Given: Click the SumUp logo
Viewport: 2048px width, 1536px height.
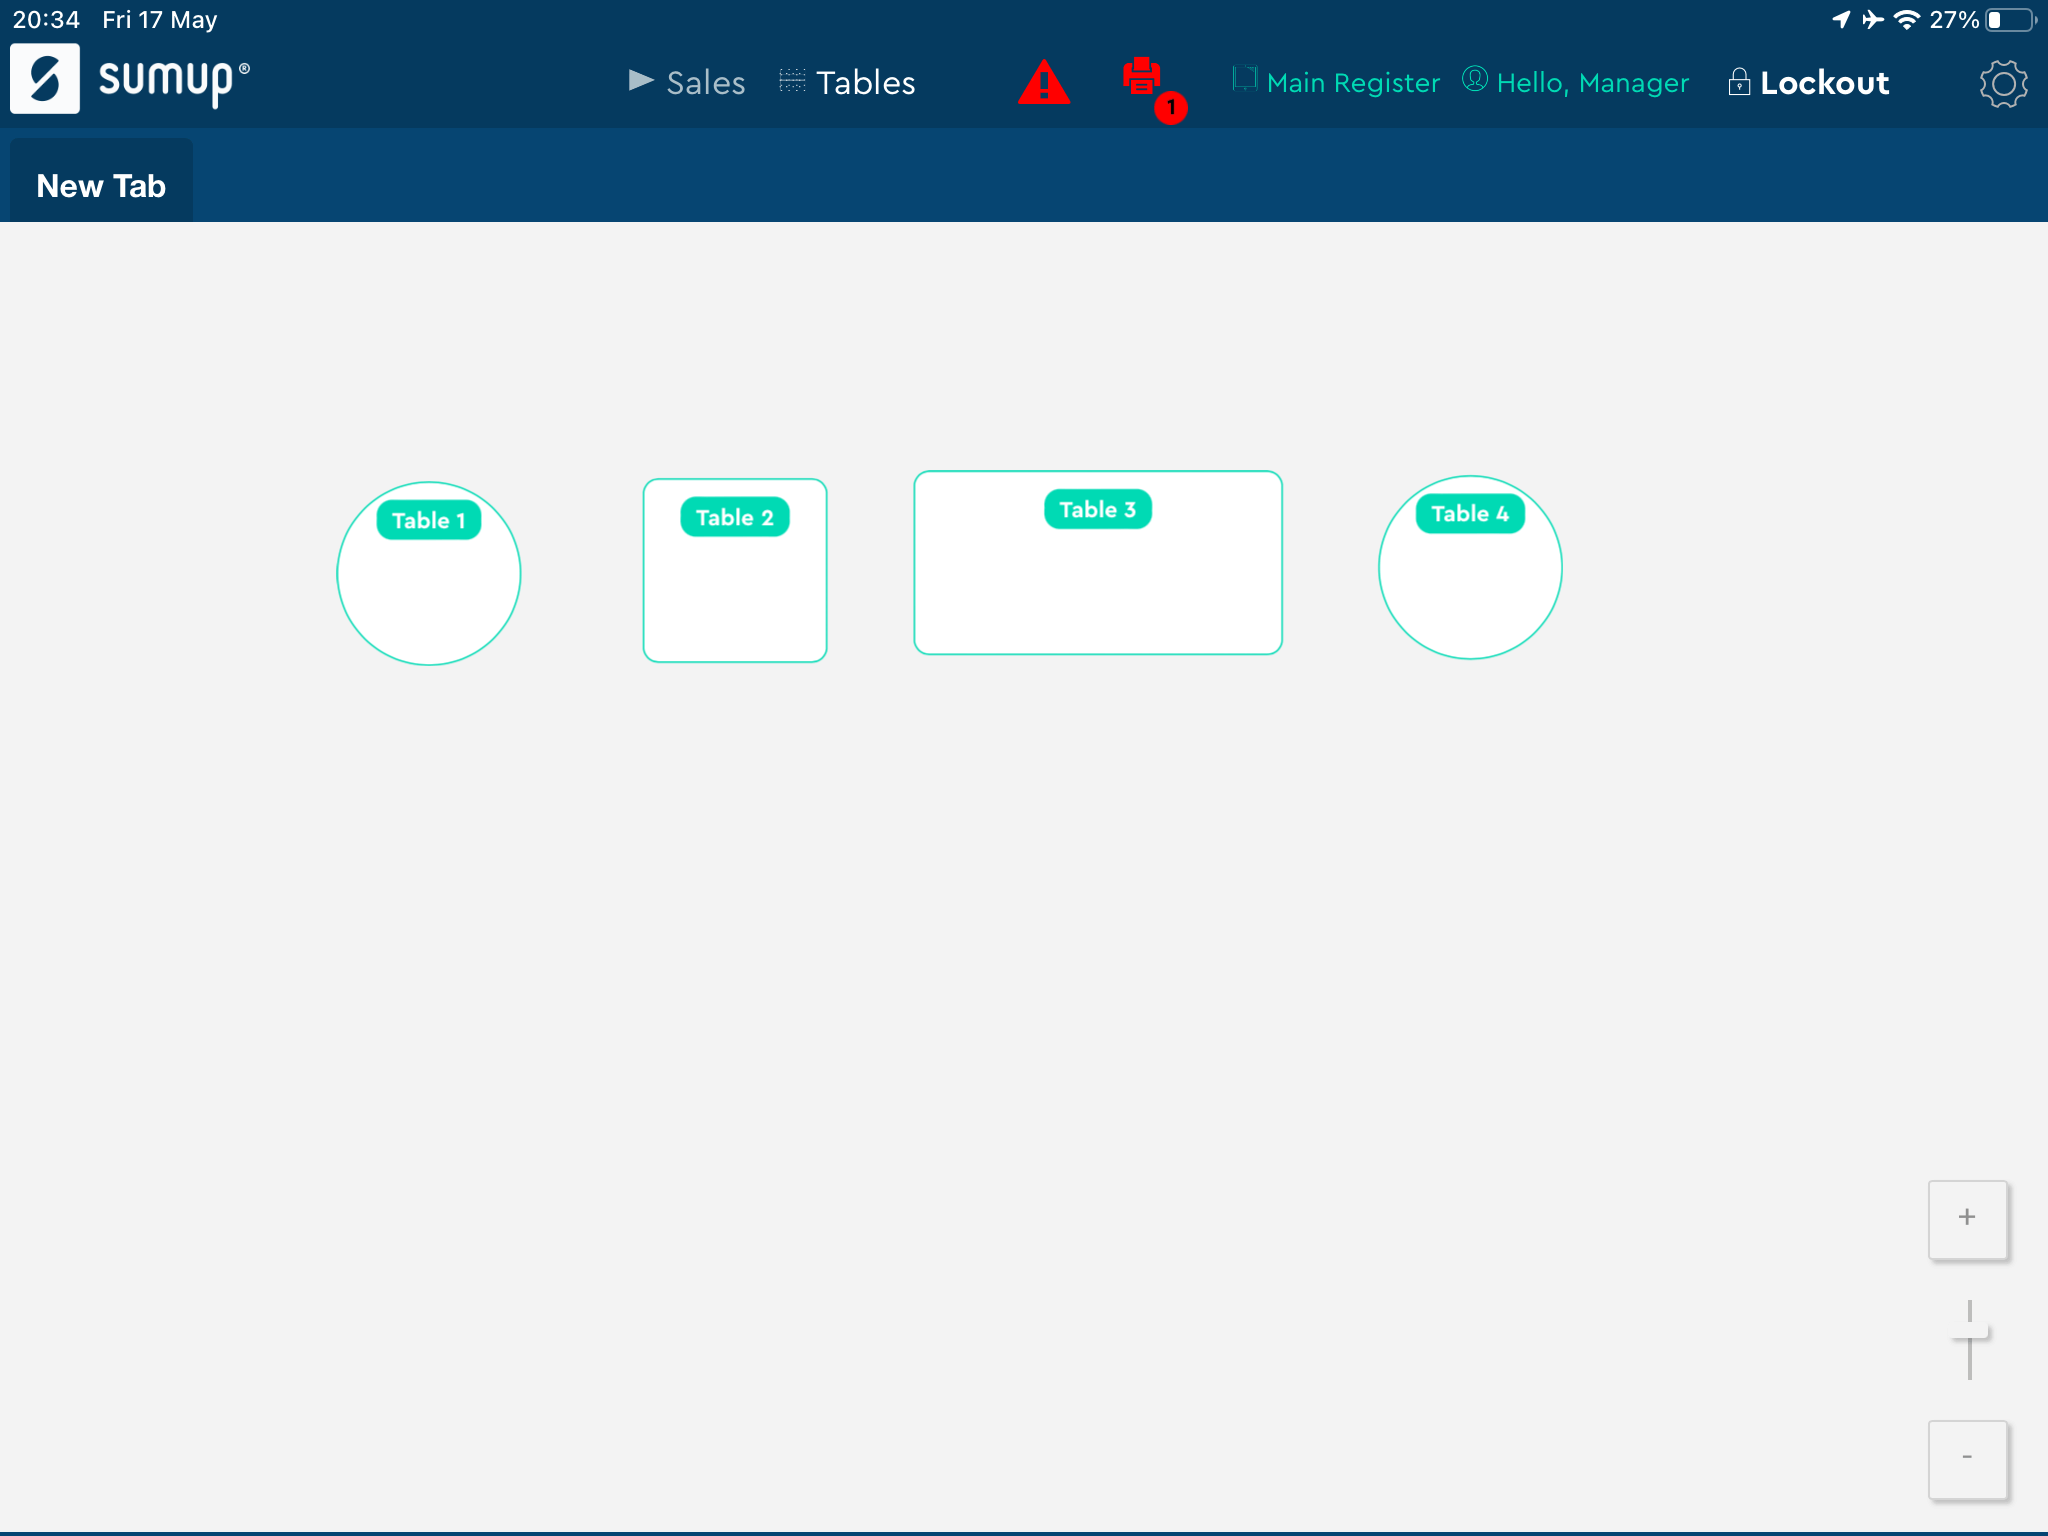Looking at the screenshot, I should pos(46,78).
